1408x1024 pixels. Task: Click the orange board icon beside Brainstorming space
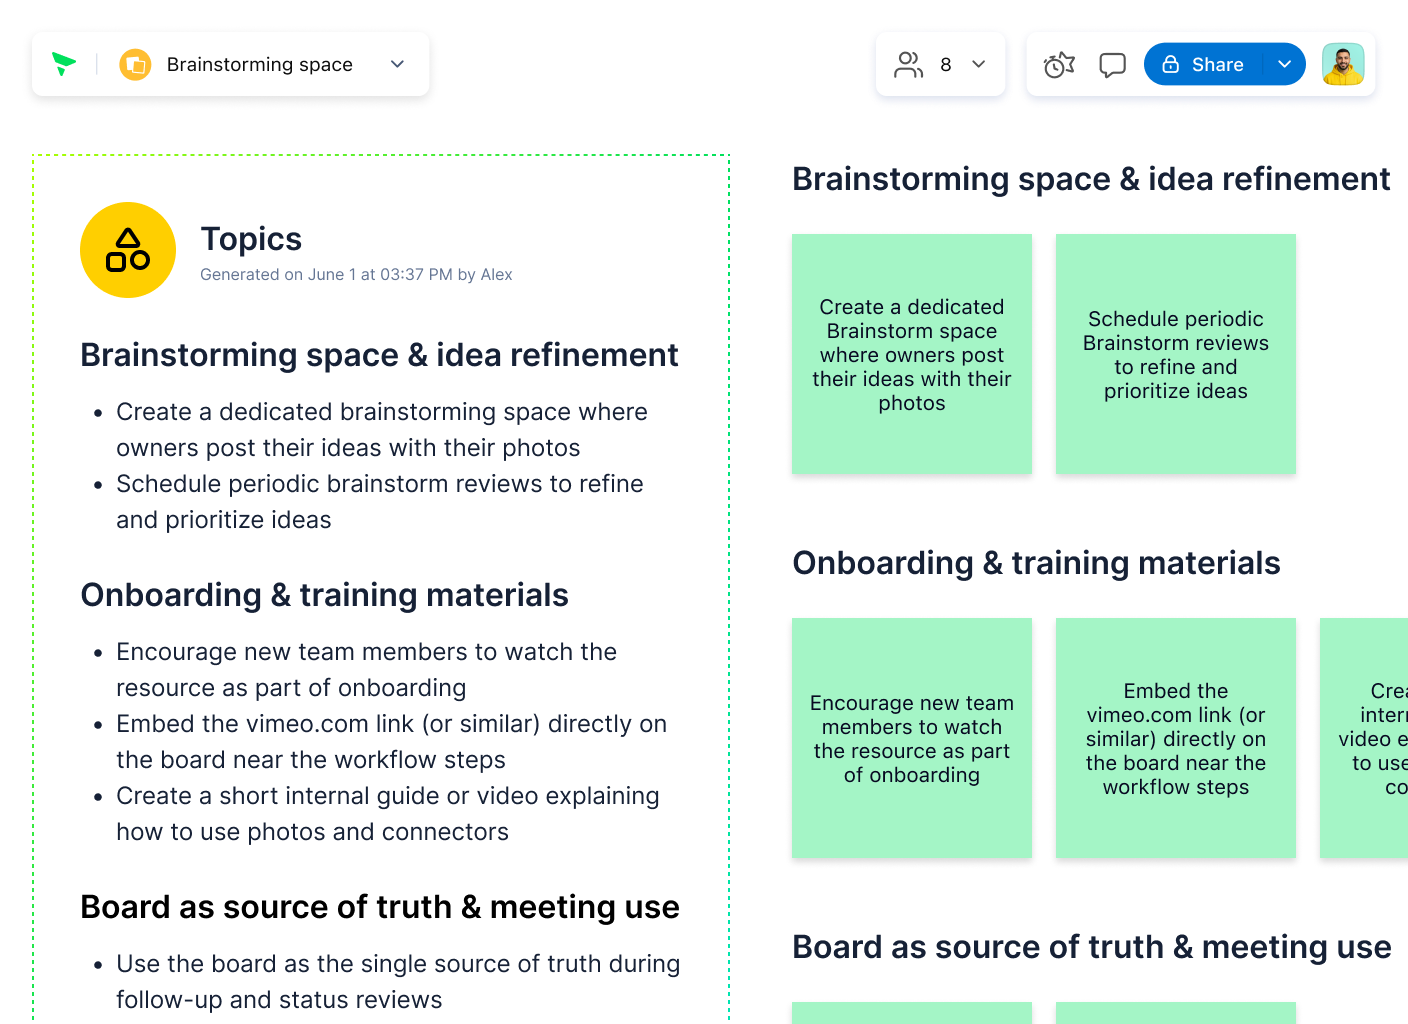pyautogui.click(x=135, y=65)
